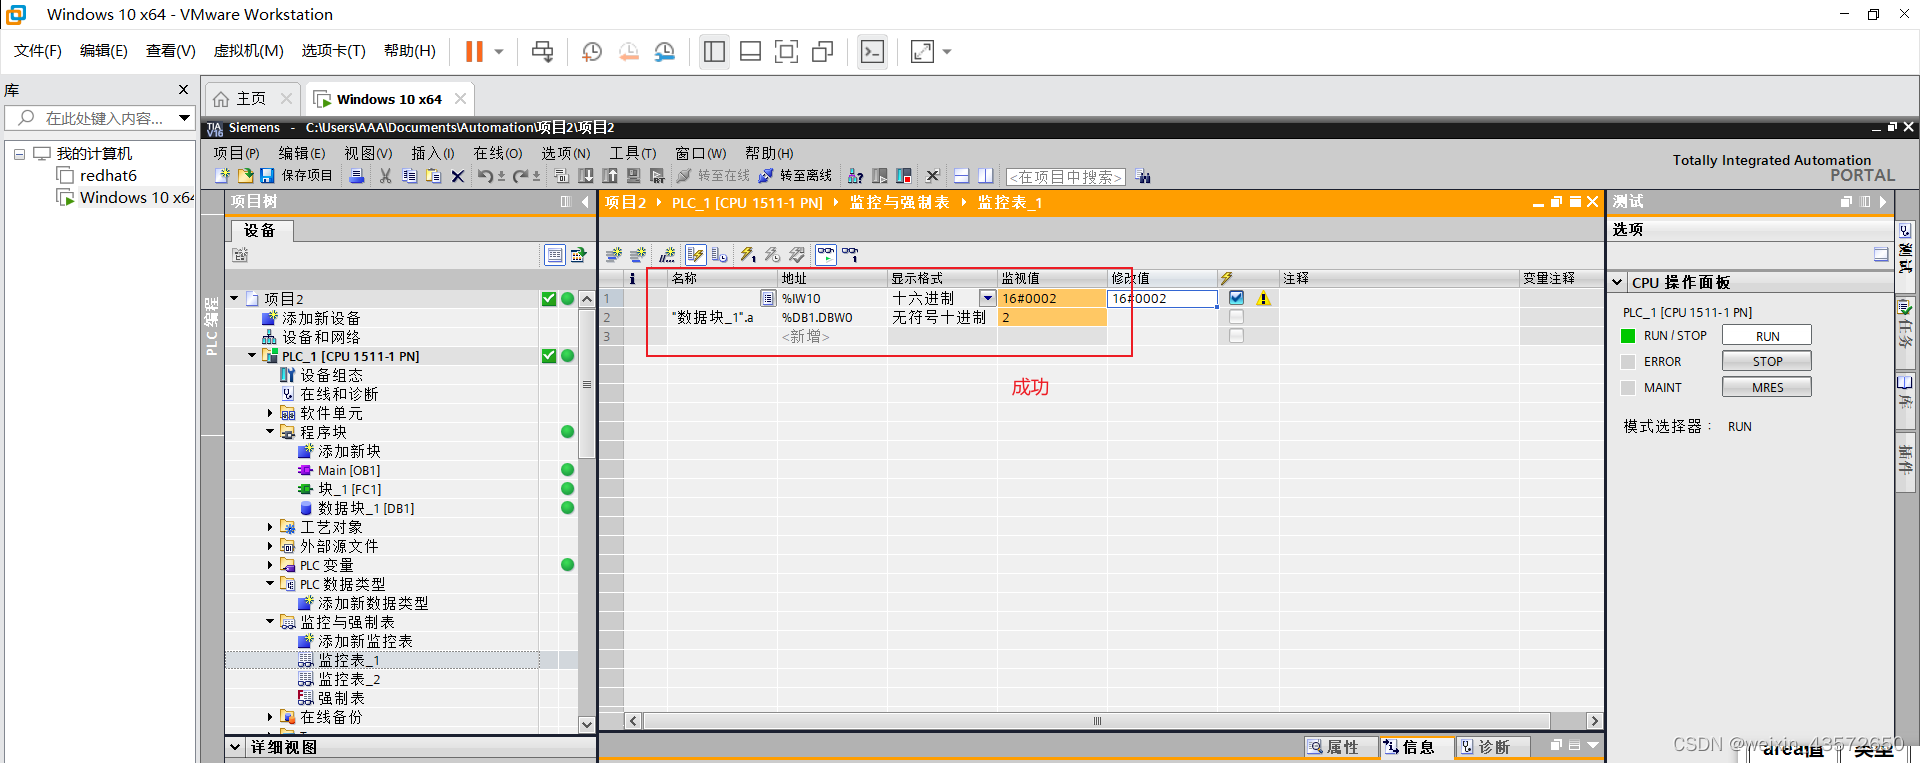Click VMware pause virtual machine icon

tap(474, 51)
